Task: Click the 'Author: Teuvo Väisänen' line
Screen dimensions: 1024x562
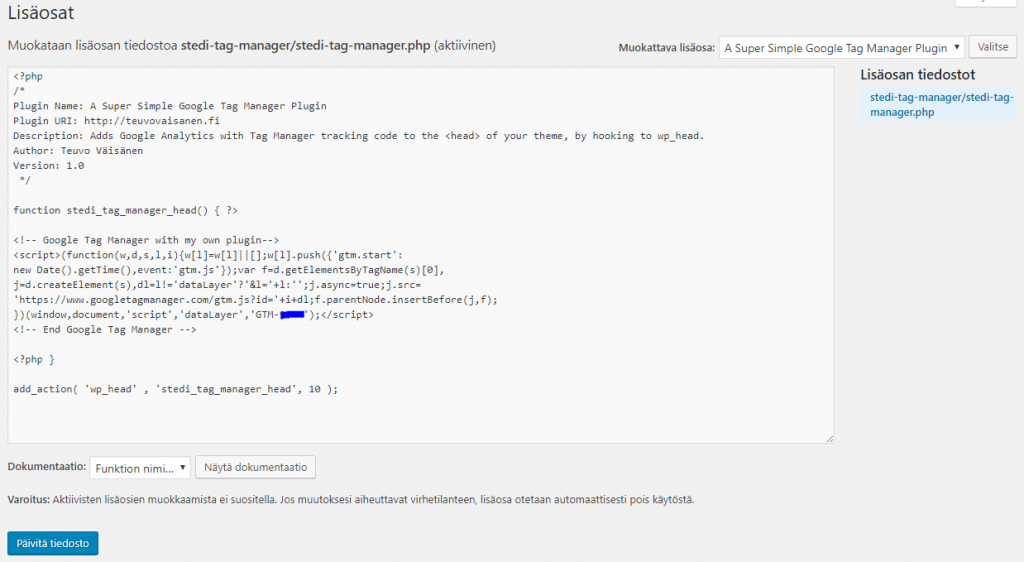Action: coord(78,151)
